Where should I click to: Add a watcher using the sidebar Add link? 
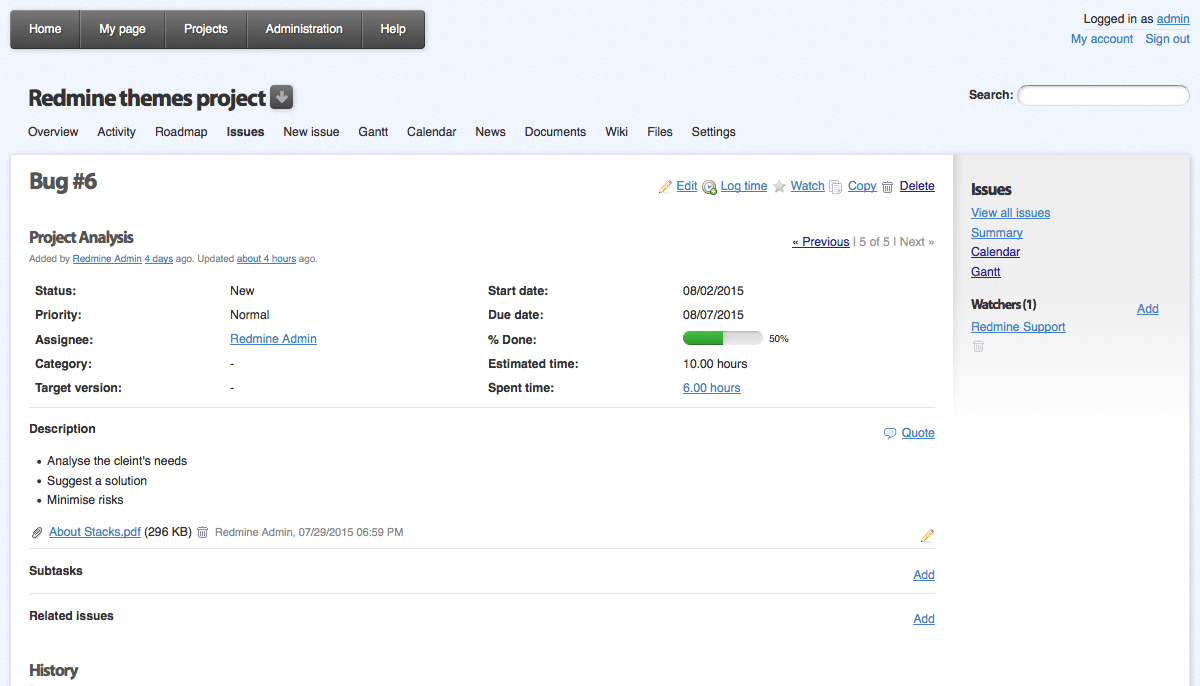[1148, 309]
